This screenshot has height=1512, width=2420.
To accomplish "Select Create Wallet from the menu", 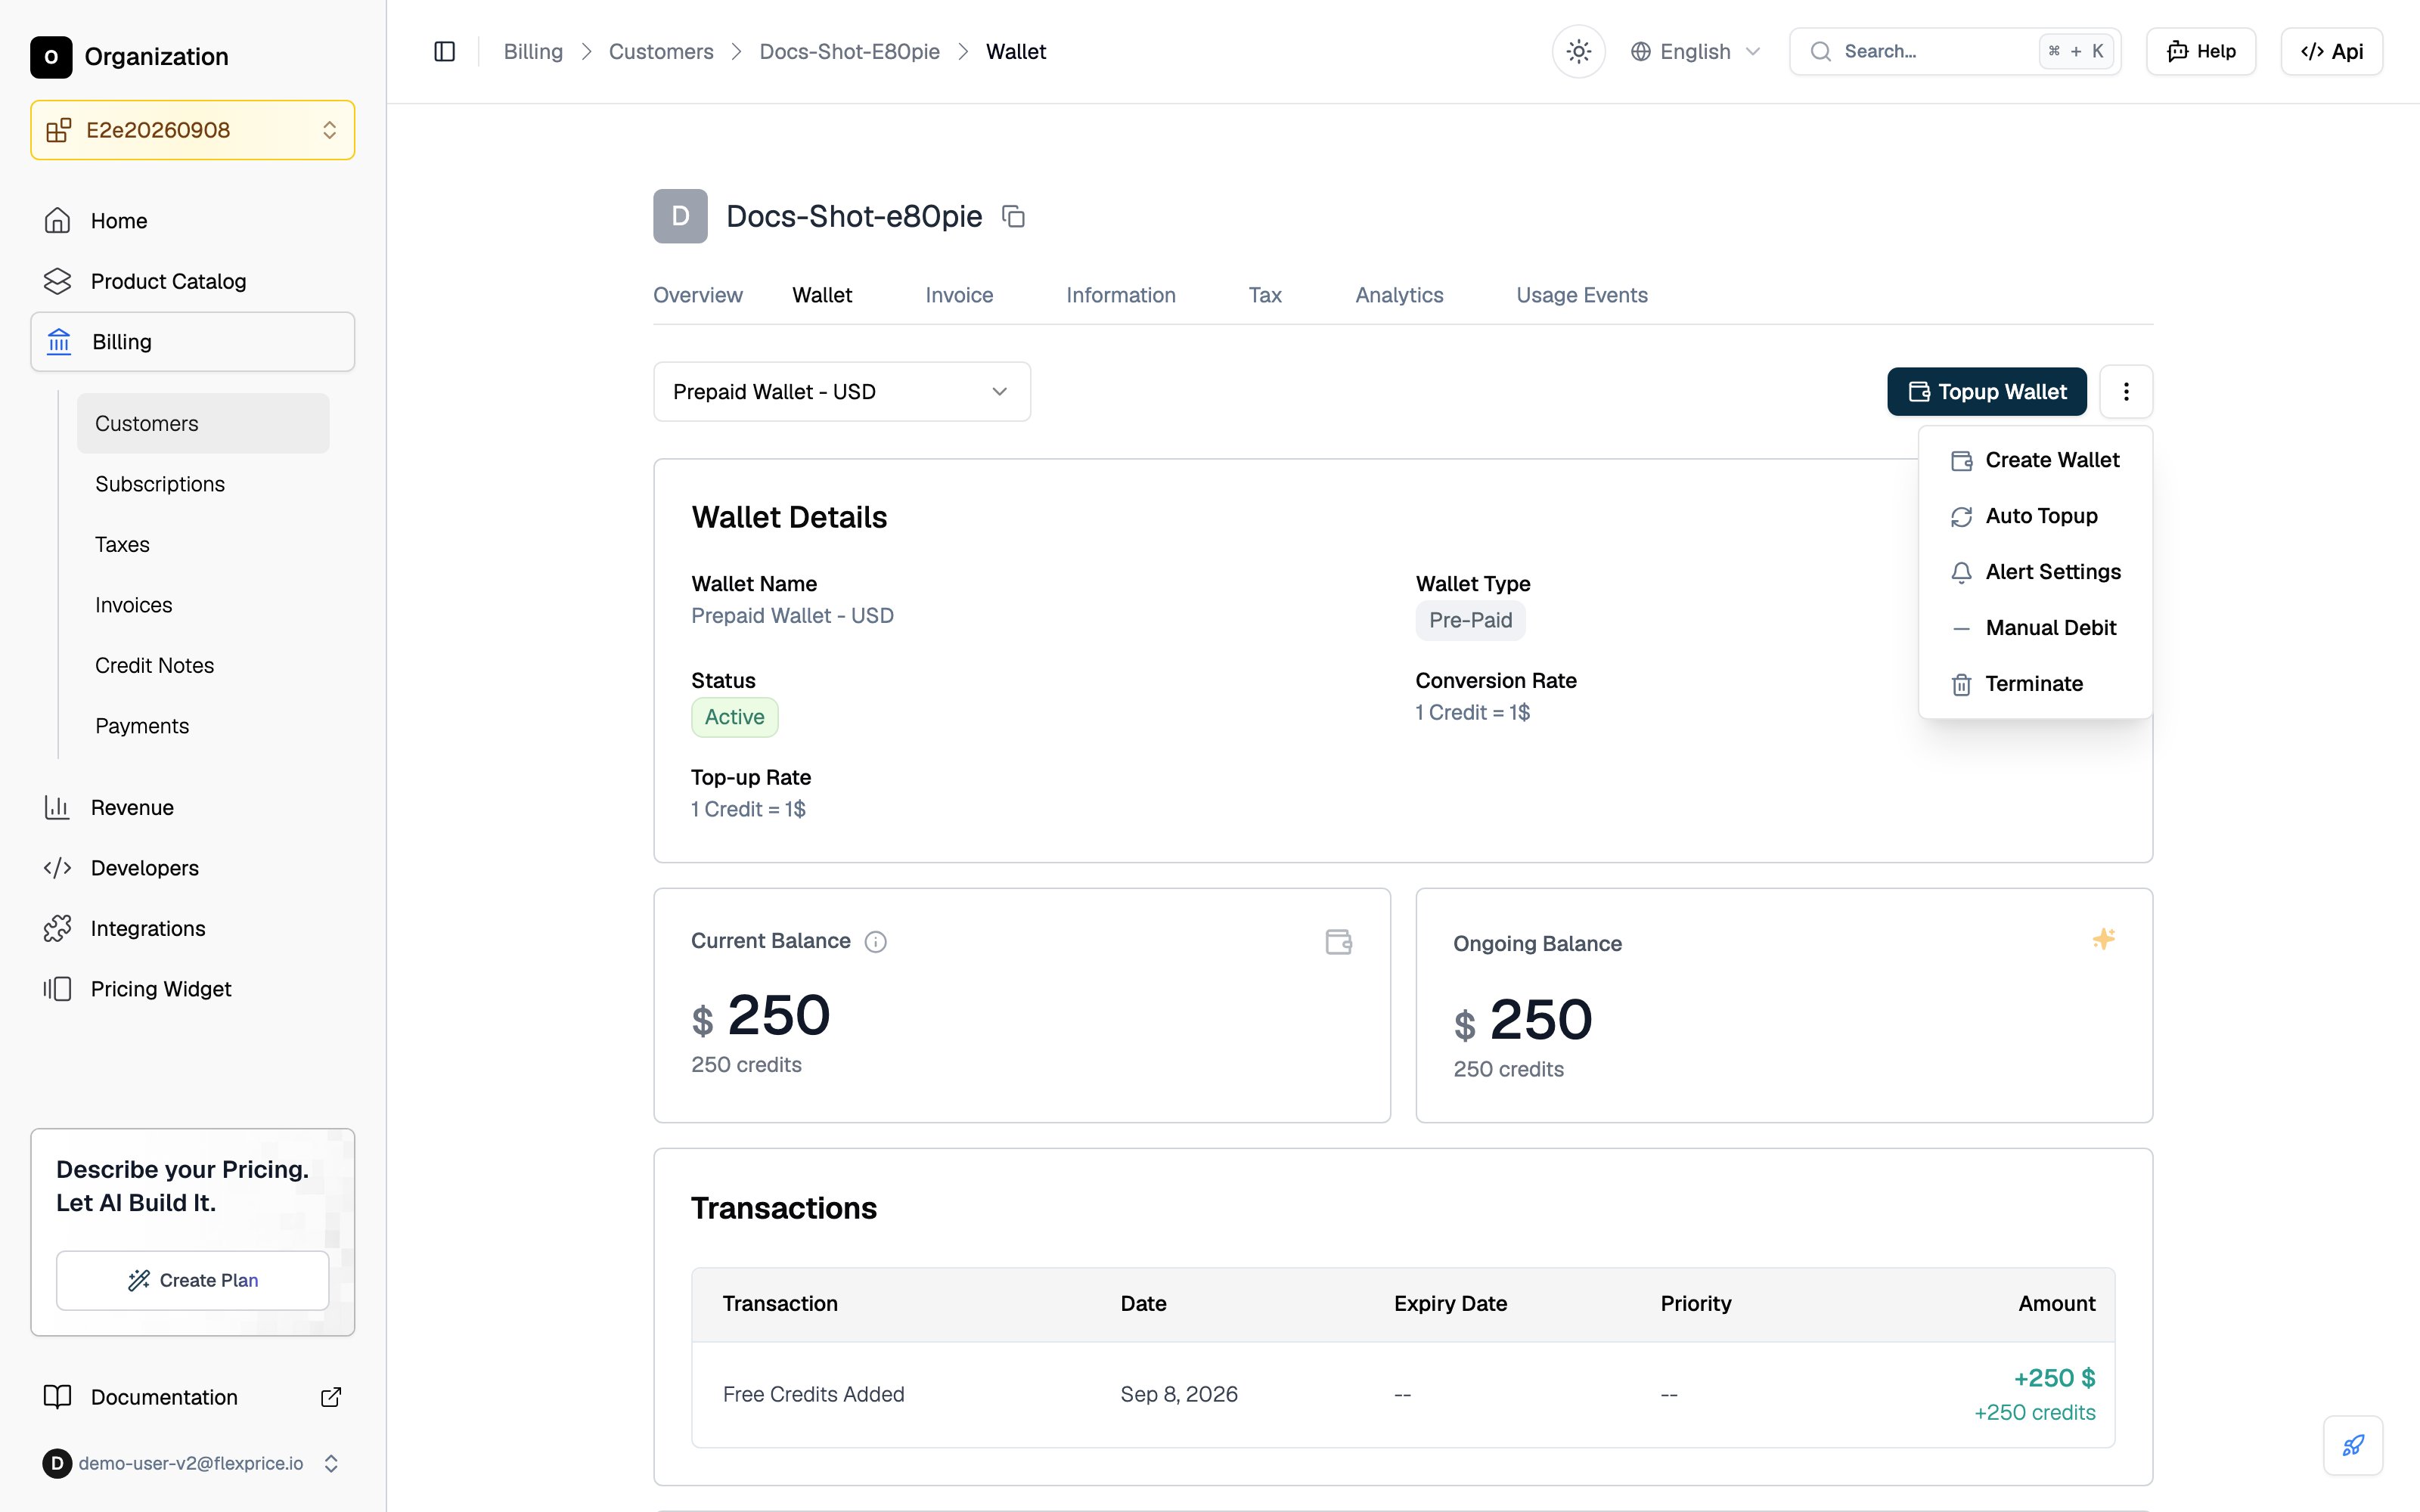I will click(2035, 460).
